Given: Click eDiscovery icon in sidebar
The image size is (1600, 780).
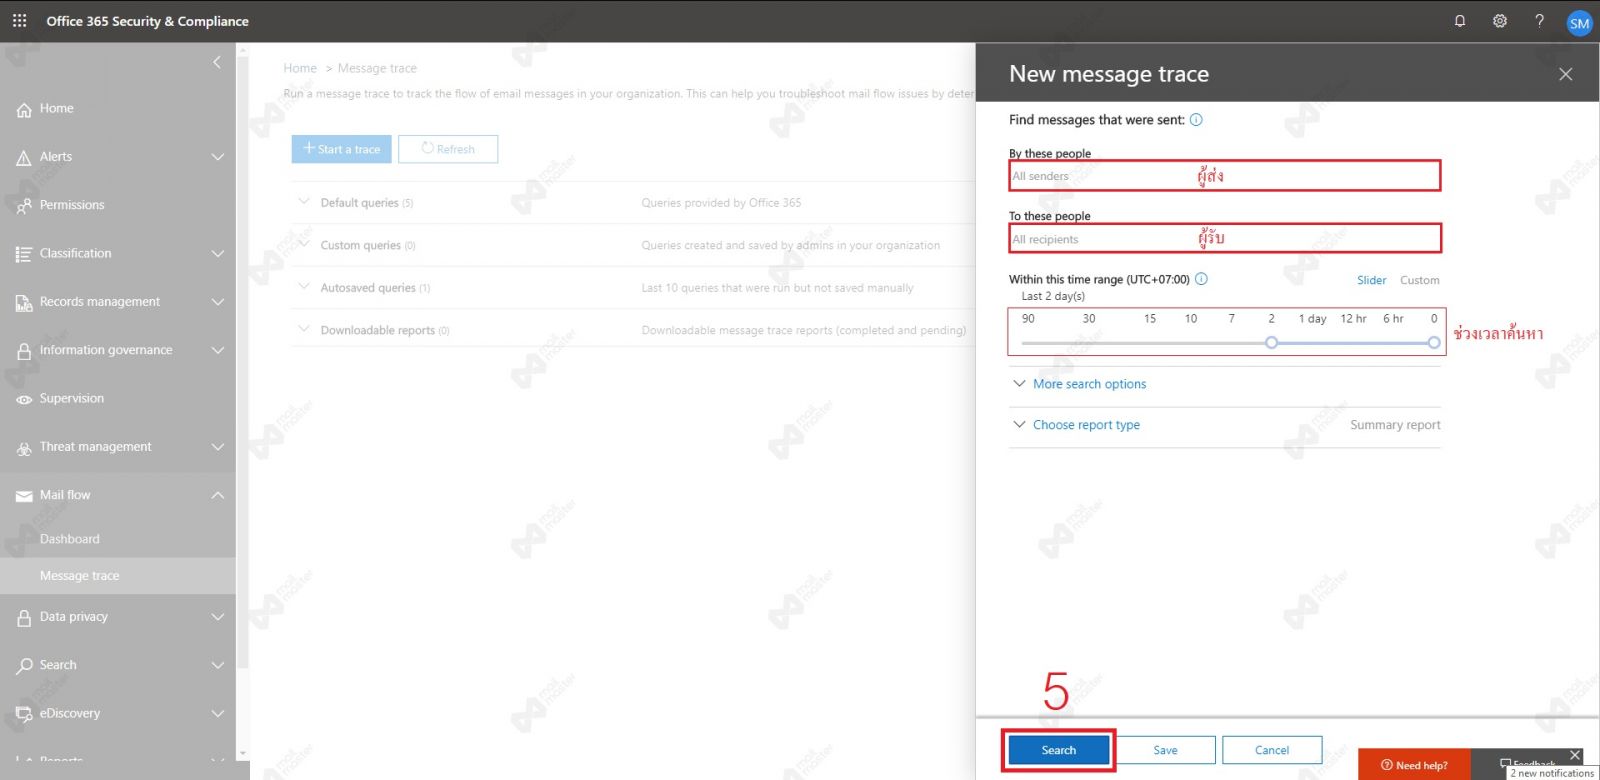Looking at the screenshot, I should (24, 714).
